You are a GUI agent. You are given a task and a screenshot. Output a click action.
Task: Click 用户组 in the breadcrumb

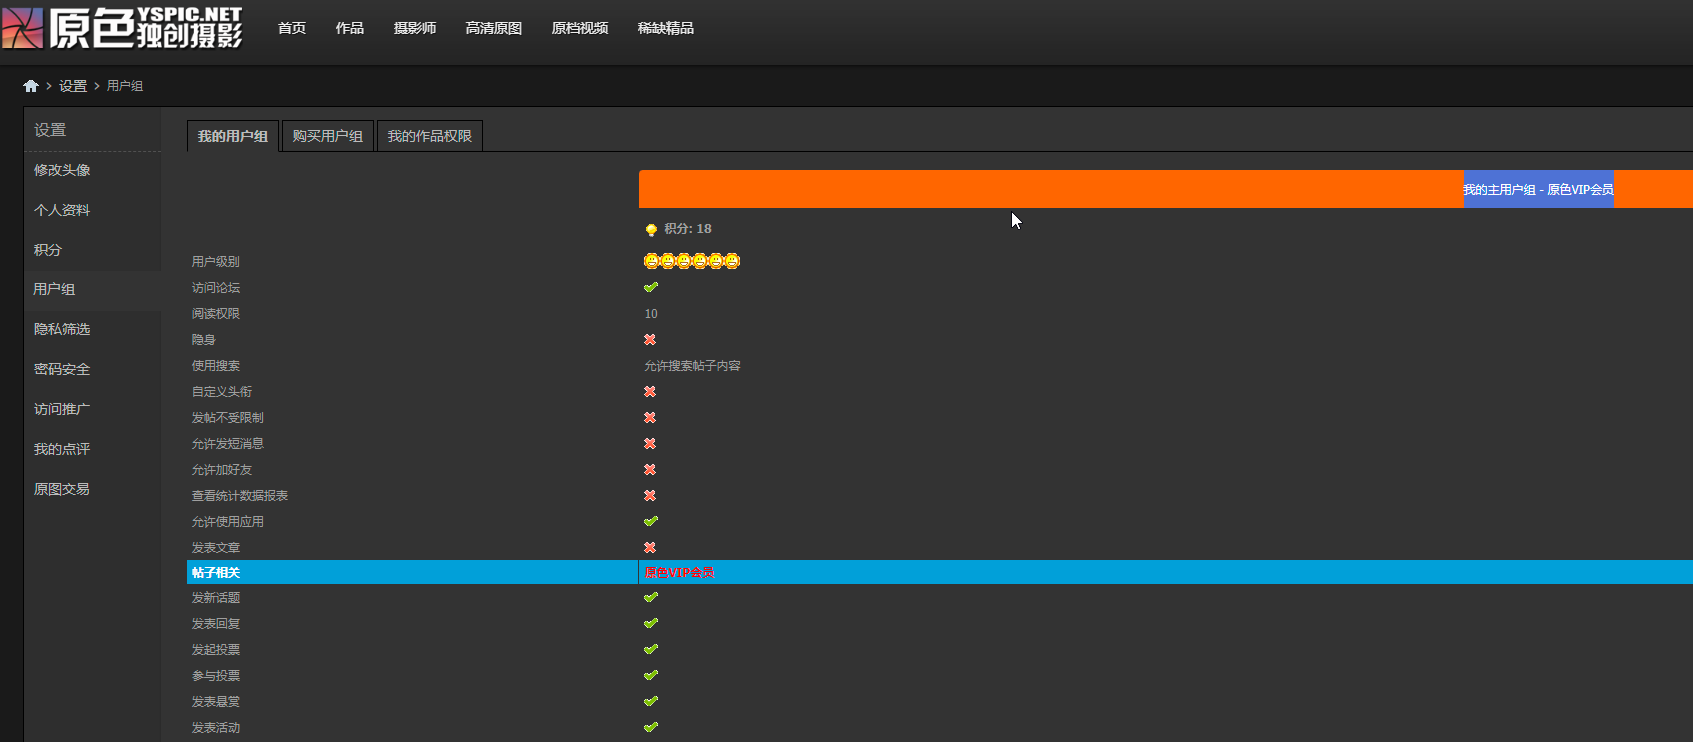tap(125, 86)
